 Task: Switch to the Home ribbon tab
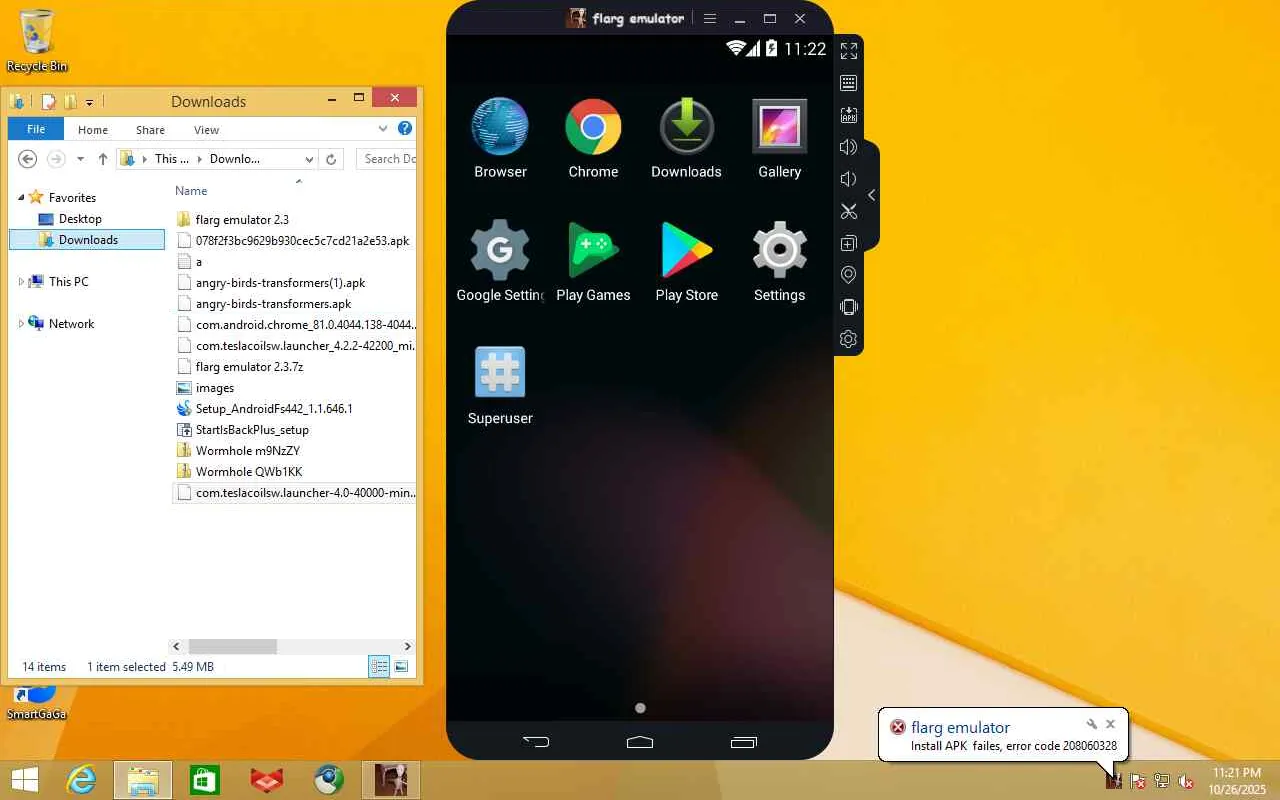pyautogui.click(x=93, y=130)
